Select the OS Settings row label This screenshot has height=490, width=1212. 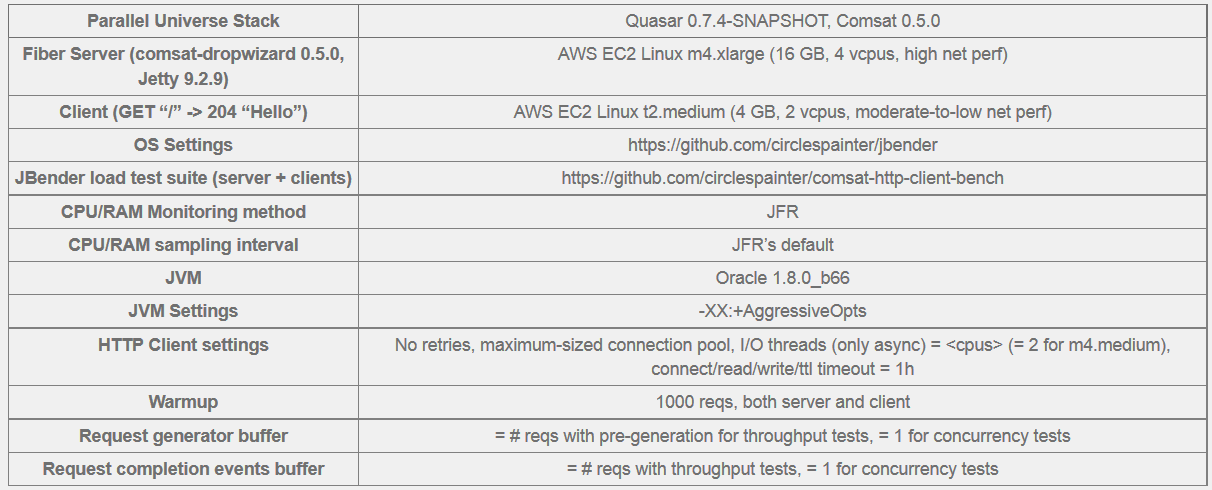[183, 145]
